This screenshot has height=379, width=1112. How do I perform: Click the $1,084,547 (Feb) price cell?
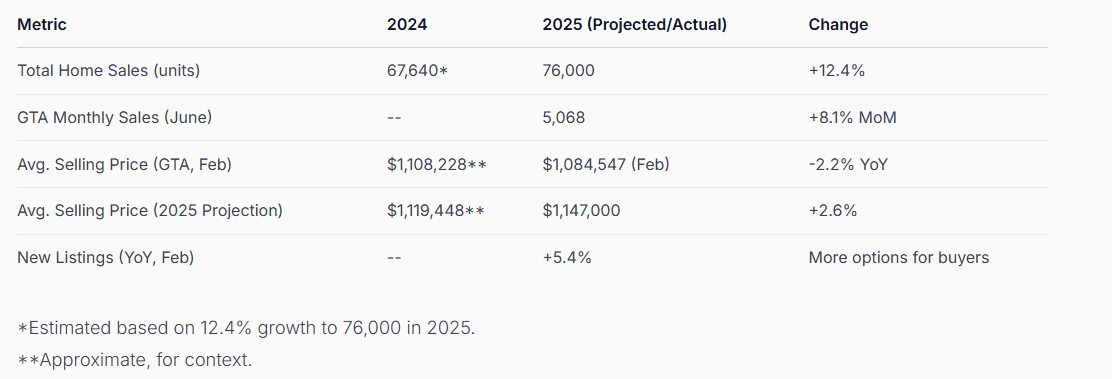point(606,164)
